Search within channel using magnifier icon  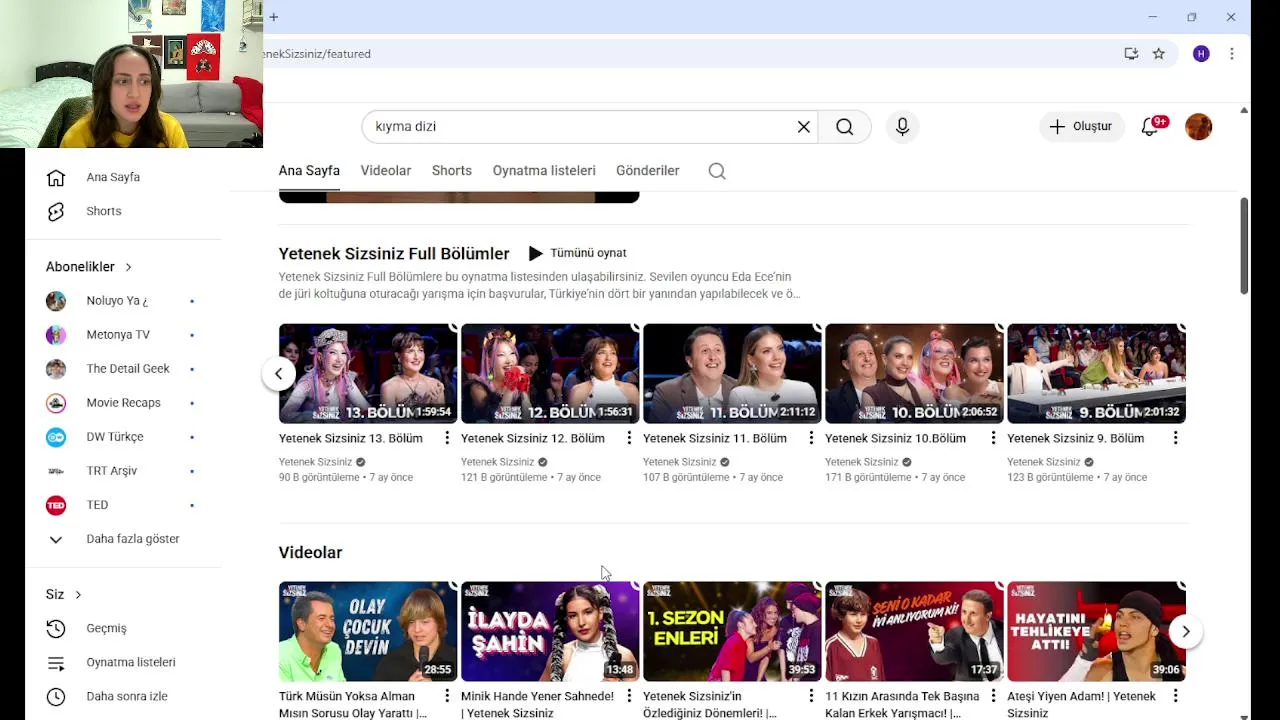[717, 171]
